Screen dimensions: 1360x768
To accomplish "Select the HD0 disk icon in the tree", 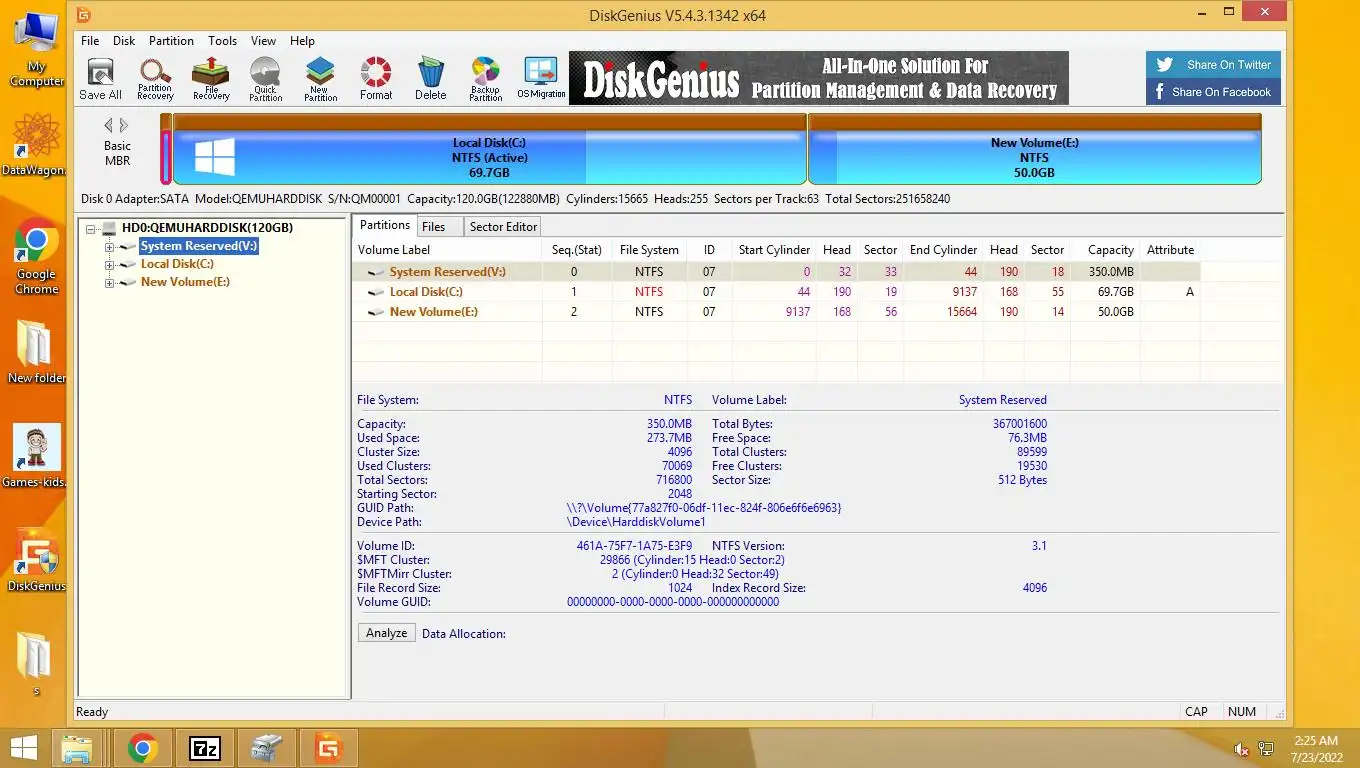I will [x=110, y=228].
